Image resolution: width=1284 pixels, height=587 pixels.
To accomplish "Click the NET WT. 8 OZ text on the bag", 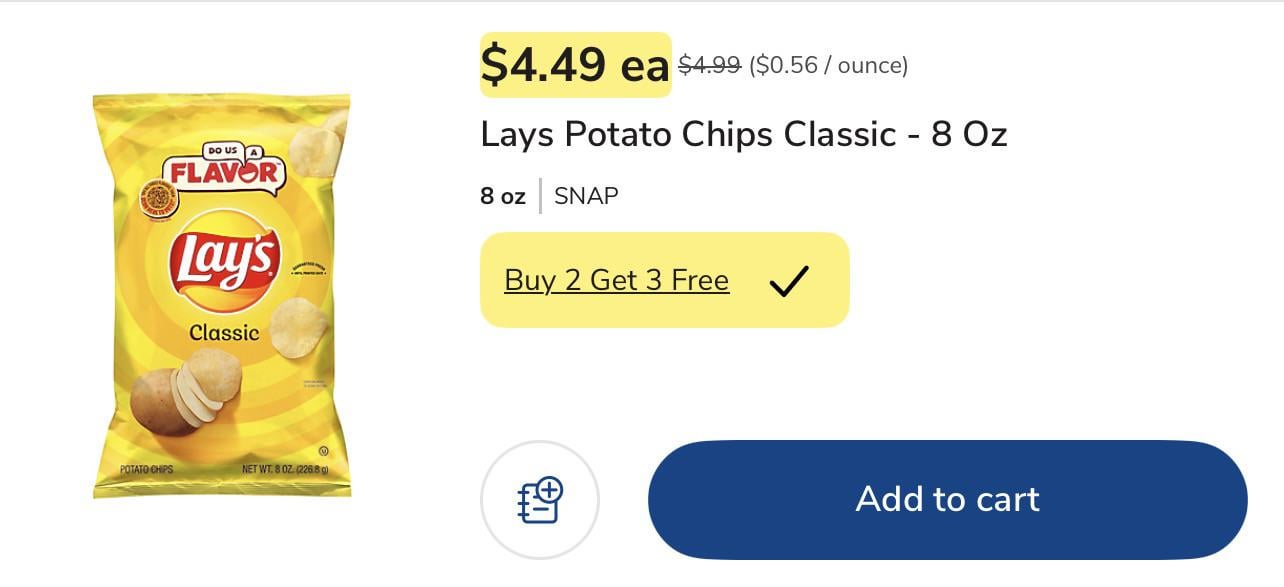I will pyautogui.click(x=286, y=470).
